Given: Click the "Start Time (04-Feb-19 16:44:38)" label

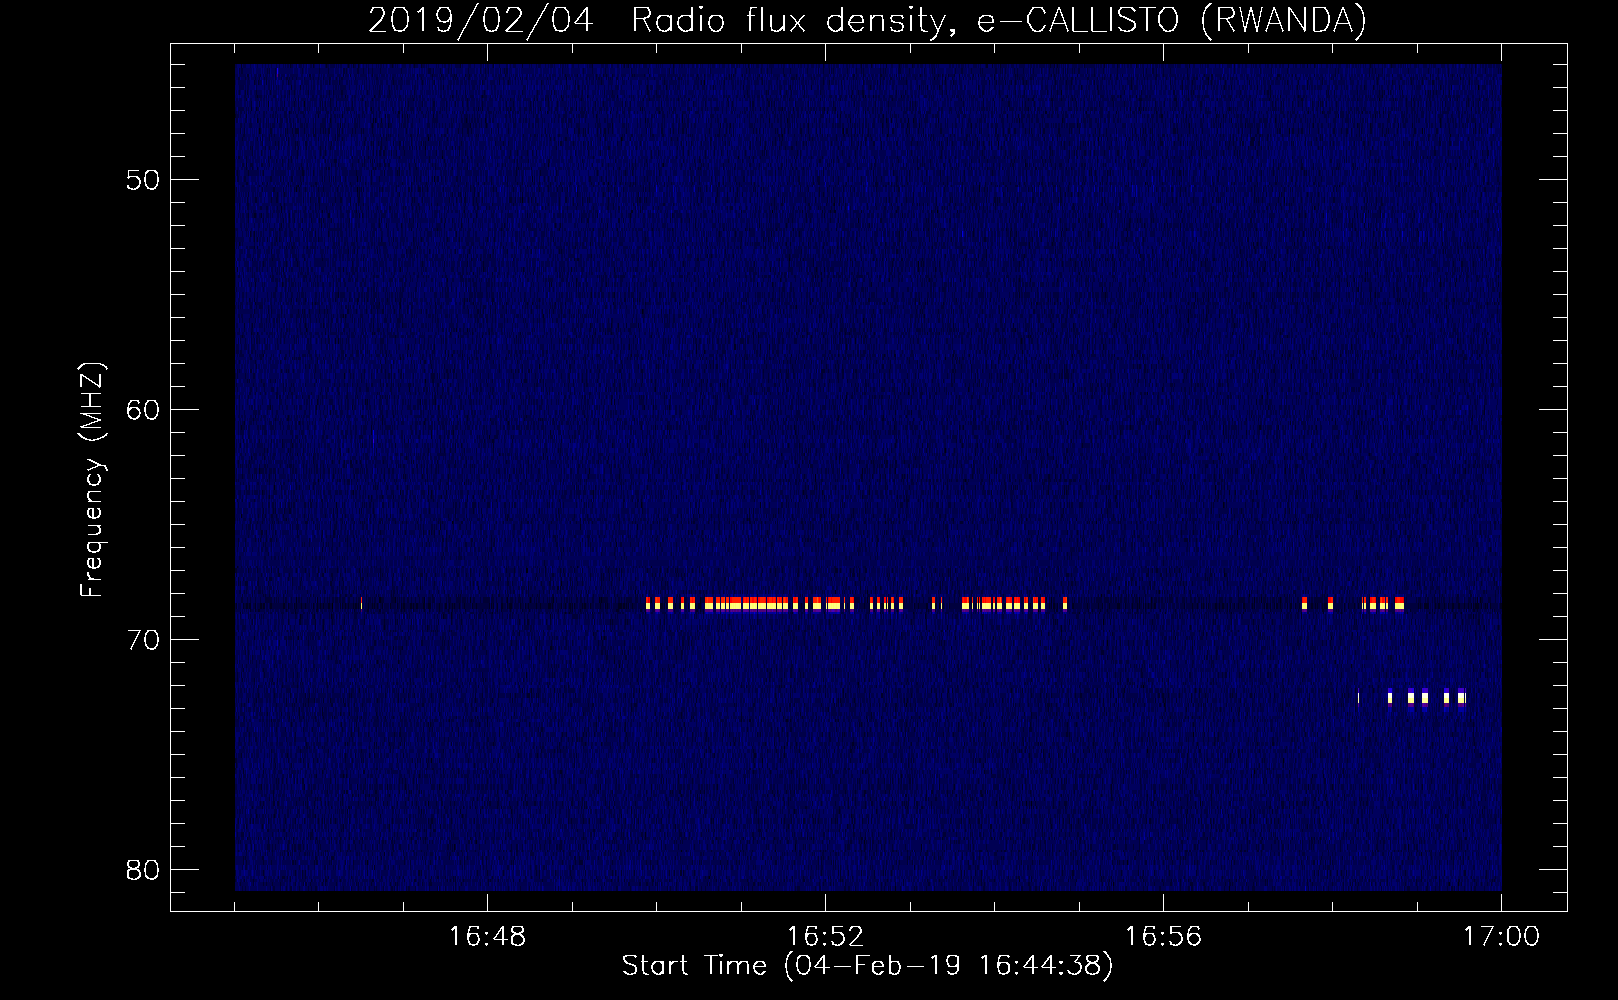Looking at the screenshot, I should click(867, 966).
